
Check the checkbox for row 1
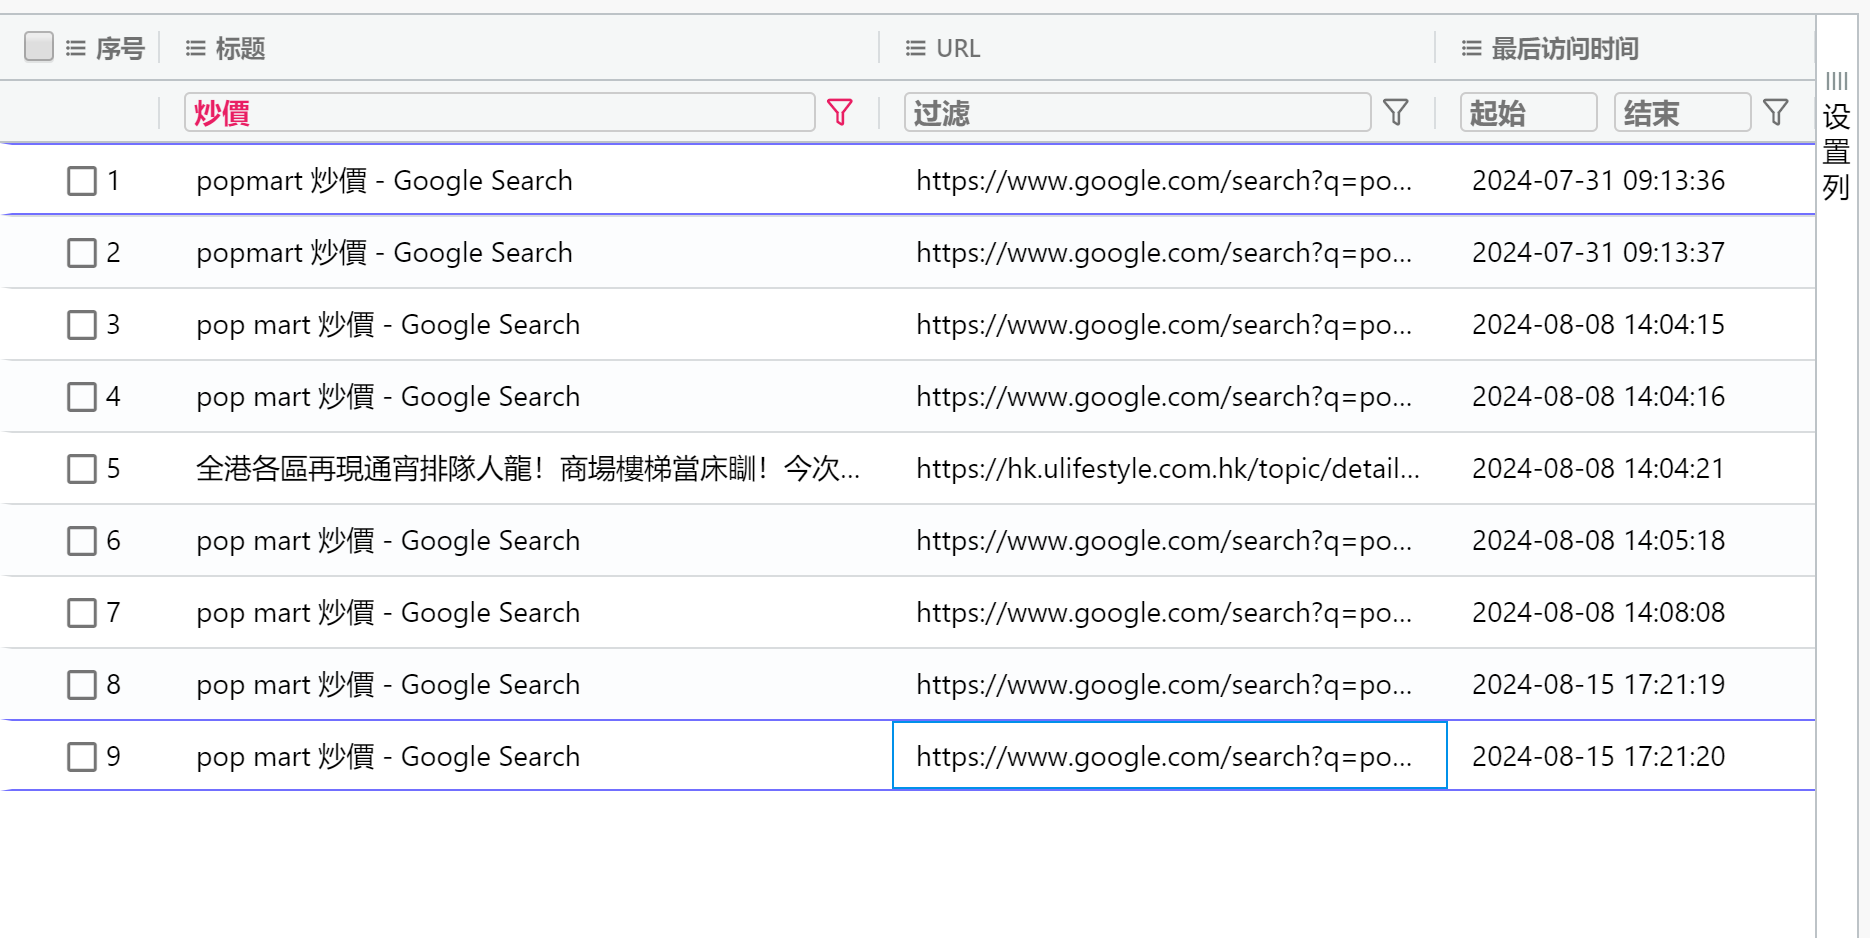coord(82,181)
